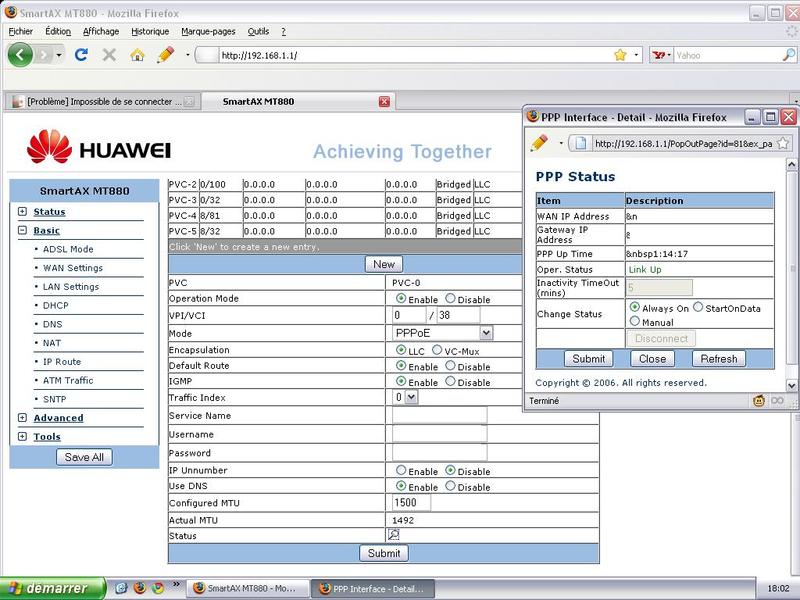Disable Use DNS option
The height and width of the screenshot is (600, 800).
[450, 486]
